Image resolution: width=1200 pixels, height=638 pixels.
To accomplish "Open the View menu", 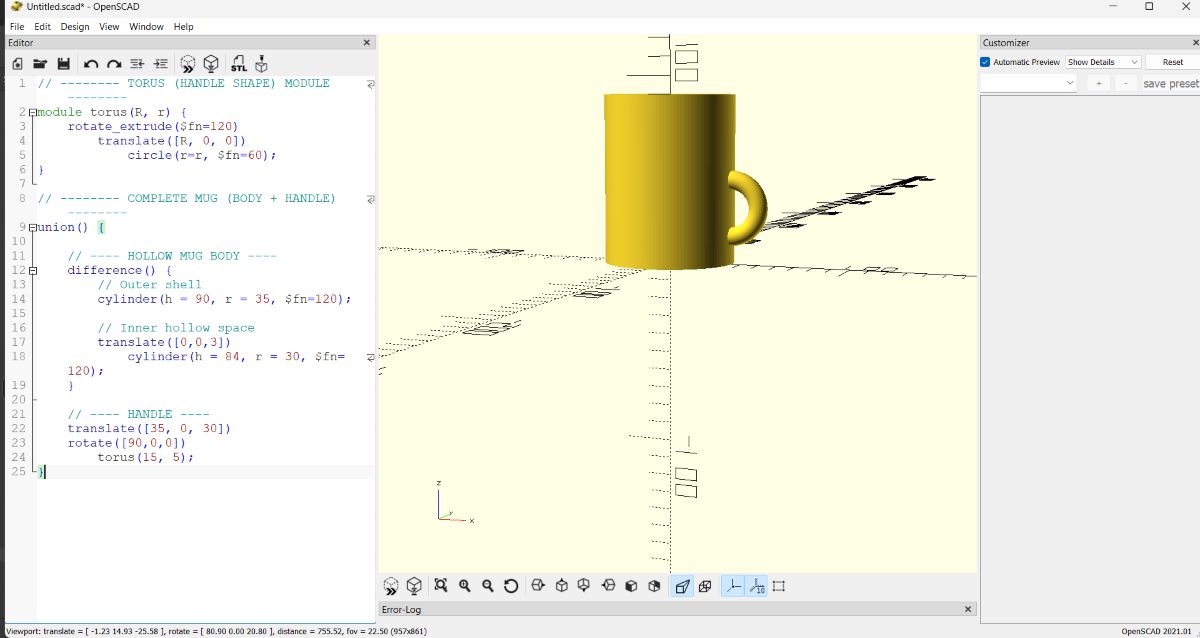I will tap(108, 27).
